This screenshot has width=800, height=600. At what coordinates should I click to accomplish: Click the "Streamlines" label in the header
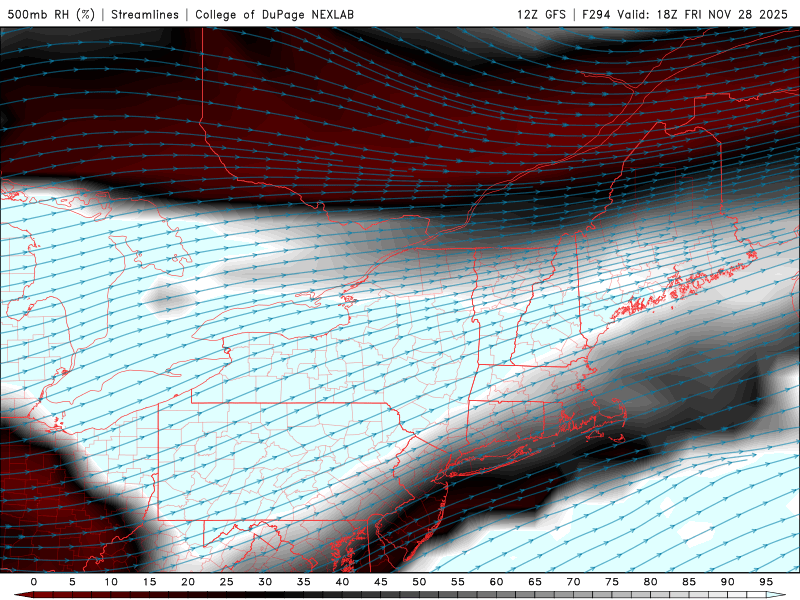coord(145,14)
